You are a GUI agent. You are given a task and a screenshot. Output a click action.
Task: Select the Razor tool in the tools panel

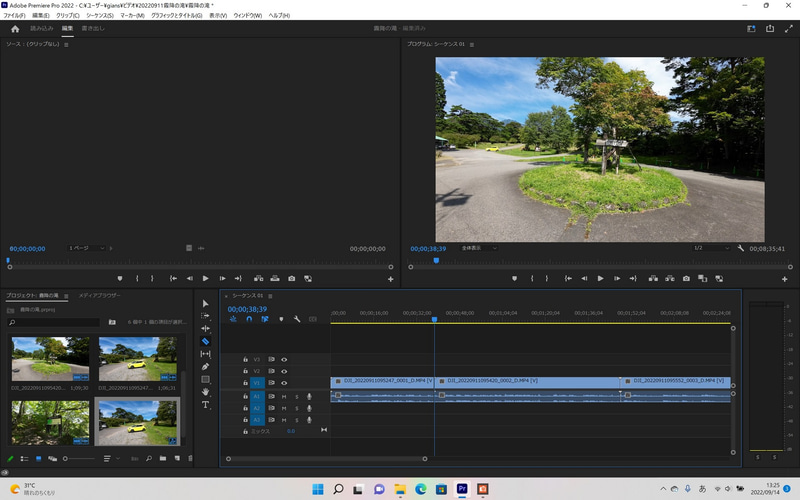tap(205, 341)
